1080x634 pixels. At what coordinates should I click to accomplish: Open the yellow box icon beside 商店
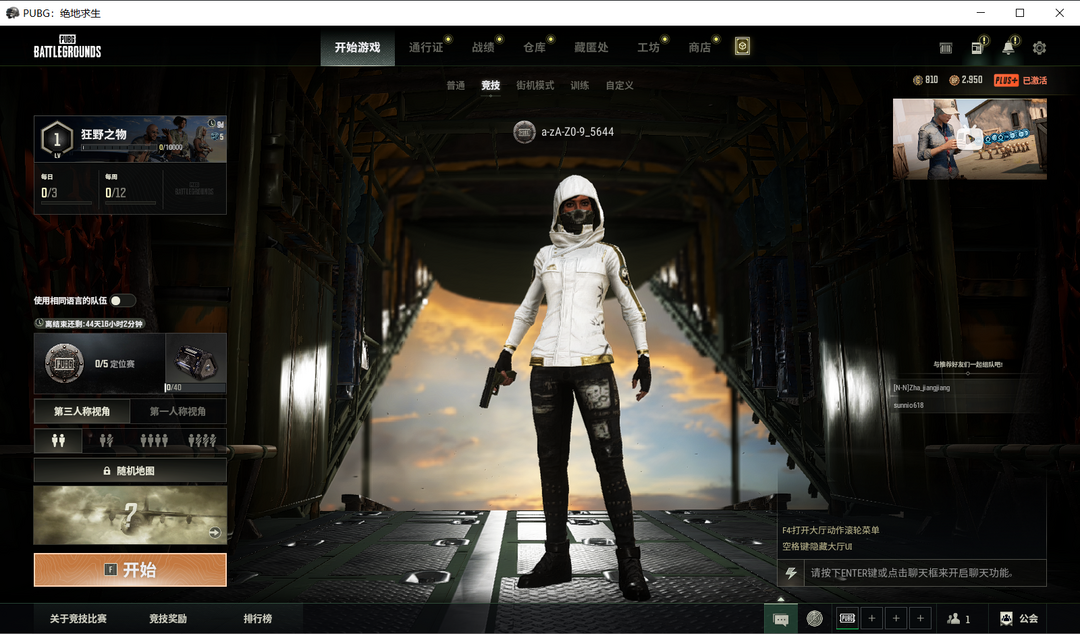[742, 46]
